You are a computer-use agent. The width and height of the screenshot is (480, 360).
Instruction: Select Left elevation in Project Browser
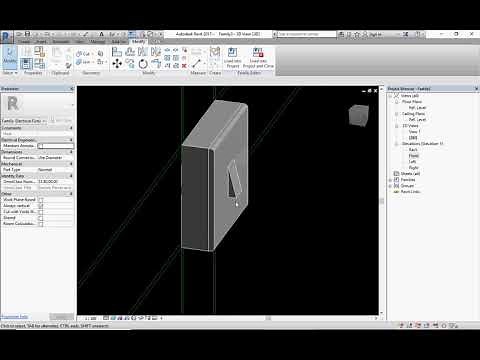(x=412, y=162)
